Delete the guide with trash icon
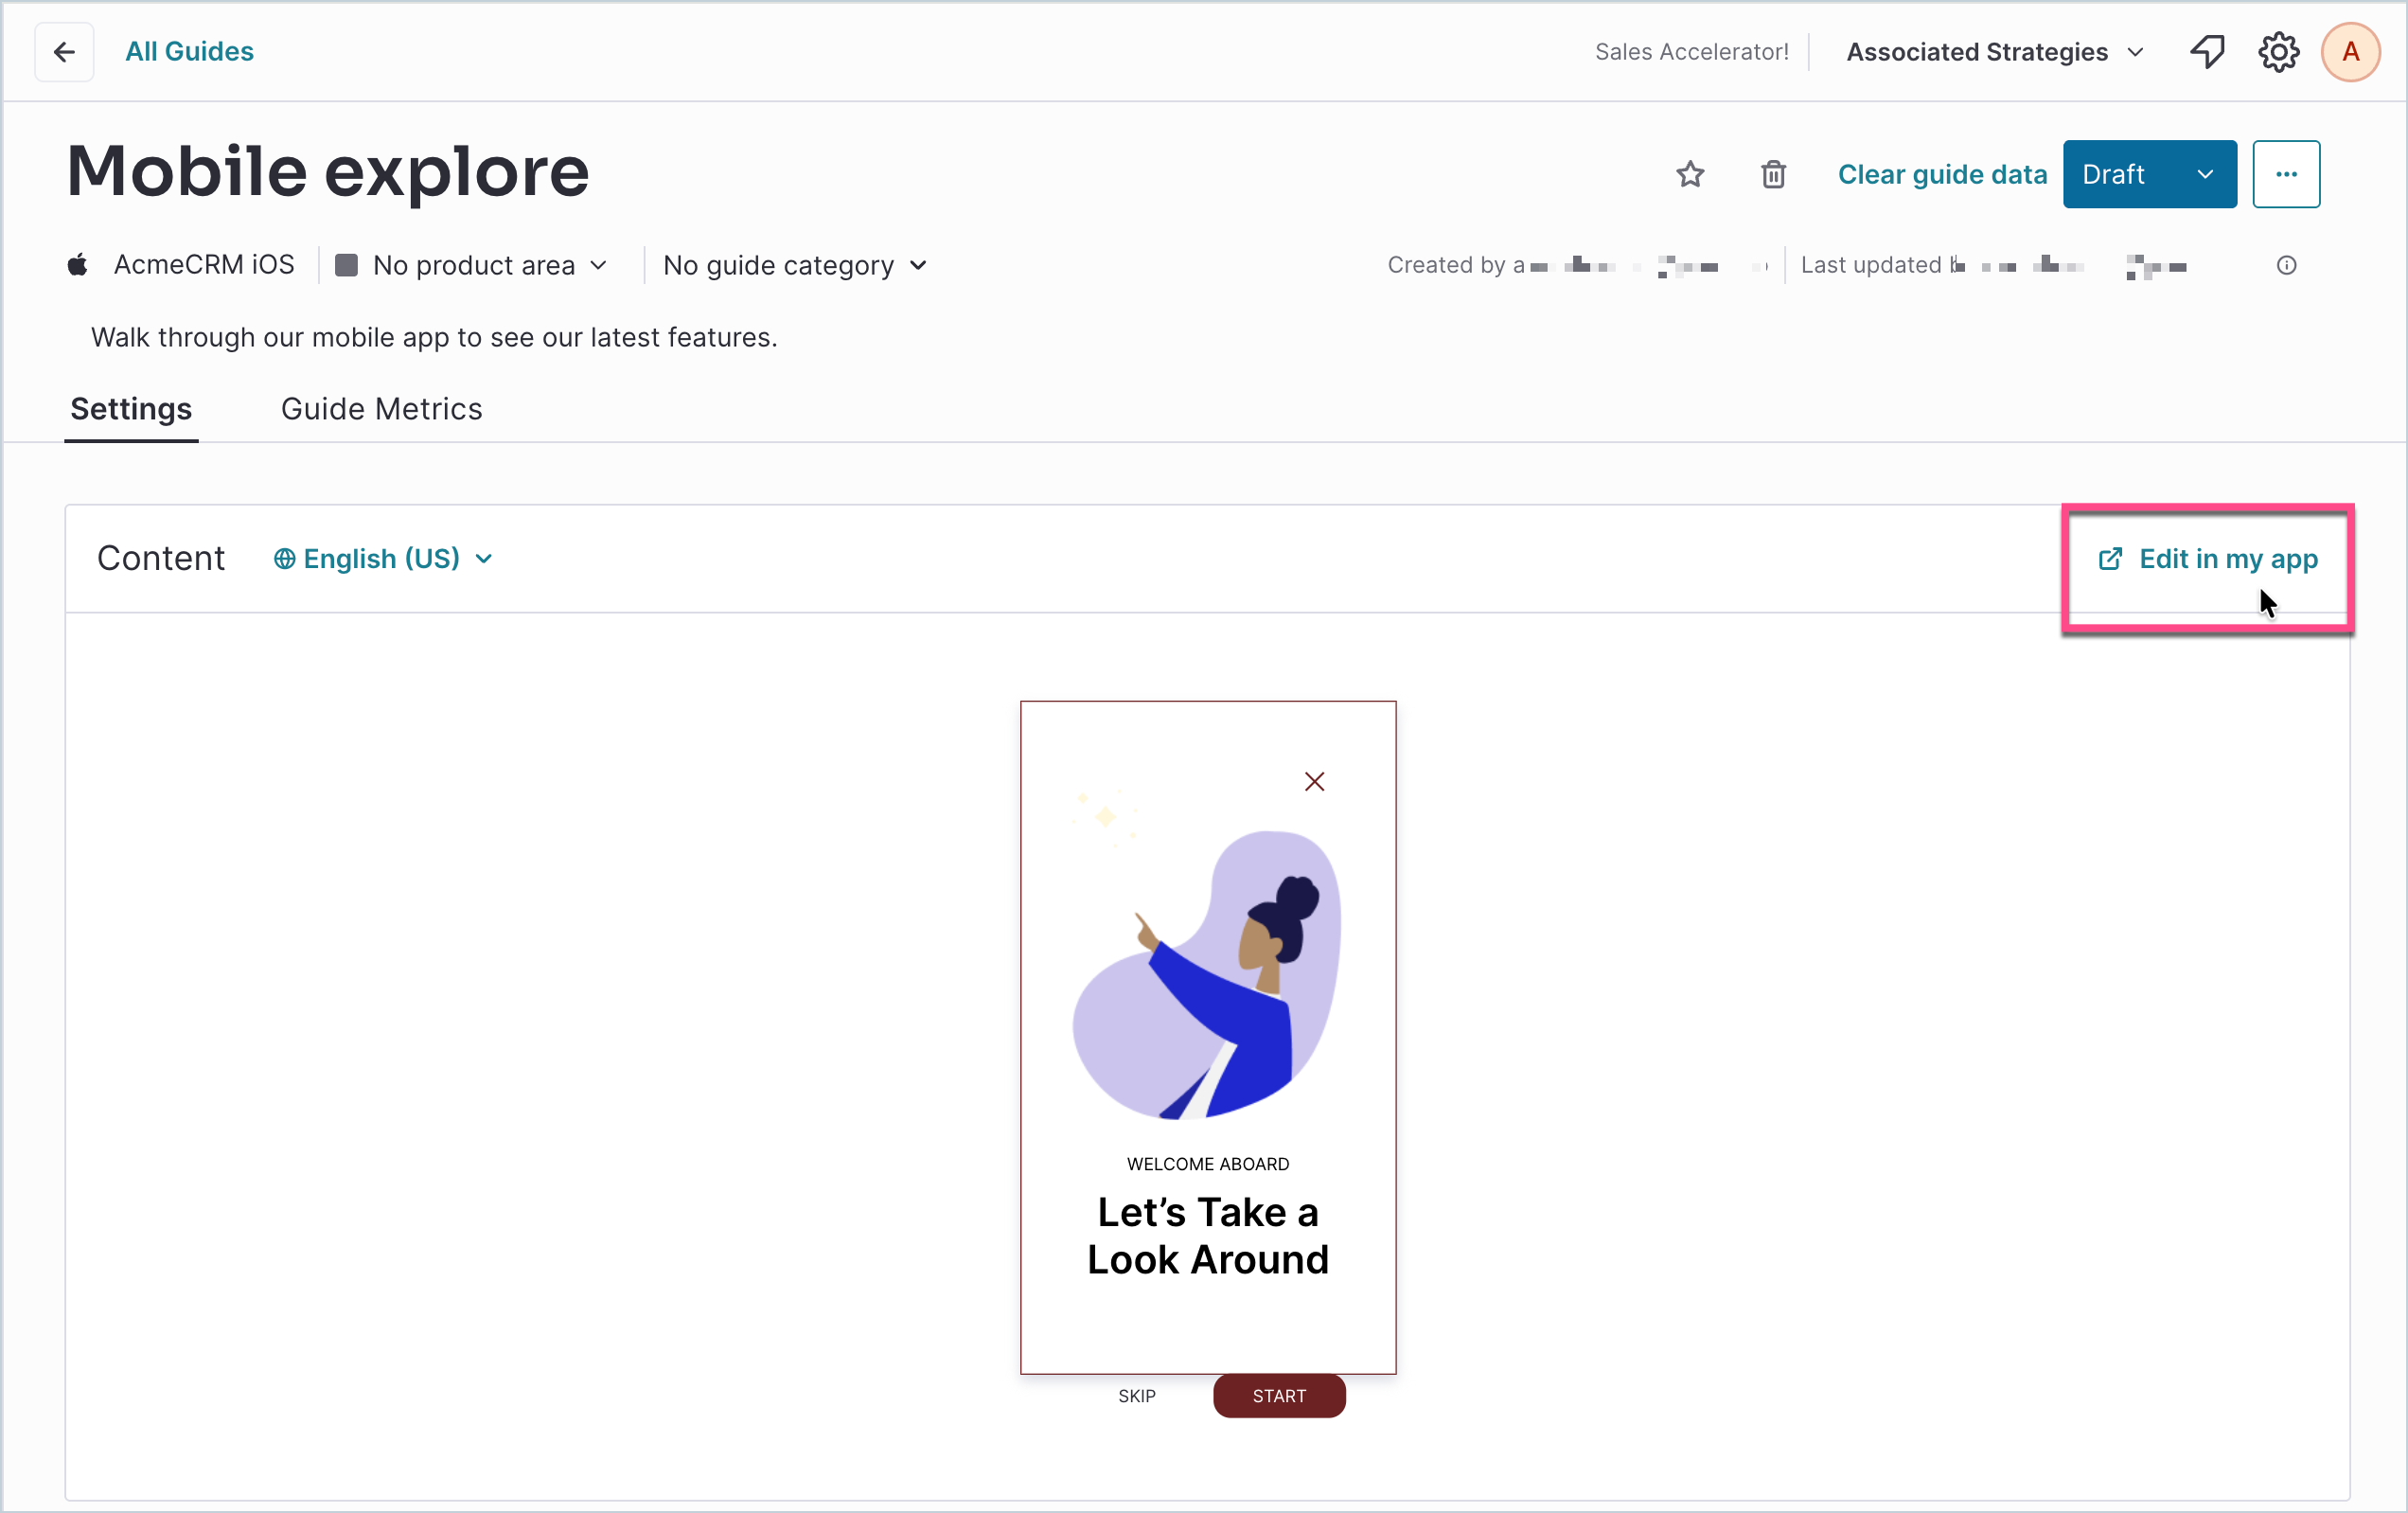The width and height of the screenshot is (2408, 1513). click(x=1773, y=174)
